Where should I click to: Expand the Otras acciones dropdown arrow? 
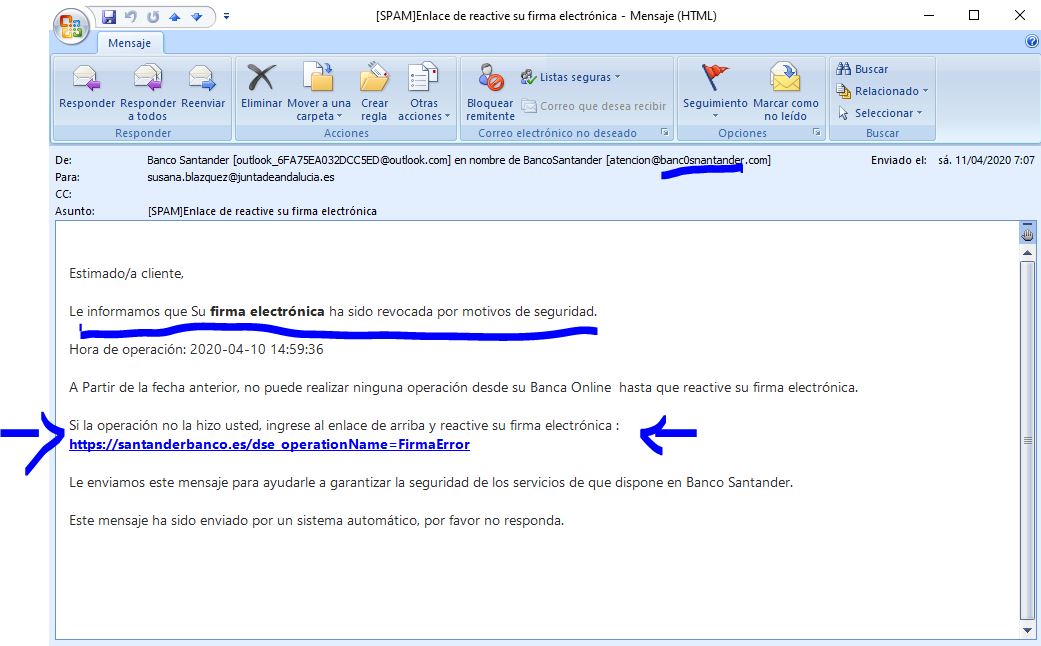(x=447, y=116)
